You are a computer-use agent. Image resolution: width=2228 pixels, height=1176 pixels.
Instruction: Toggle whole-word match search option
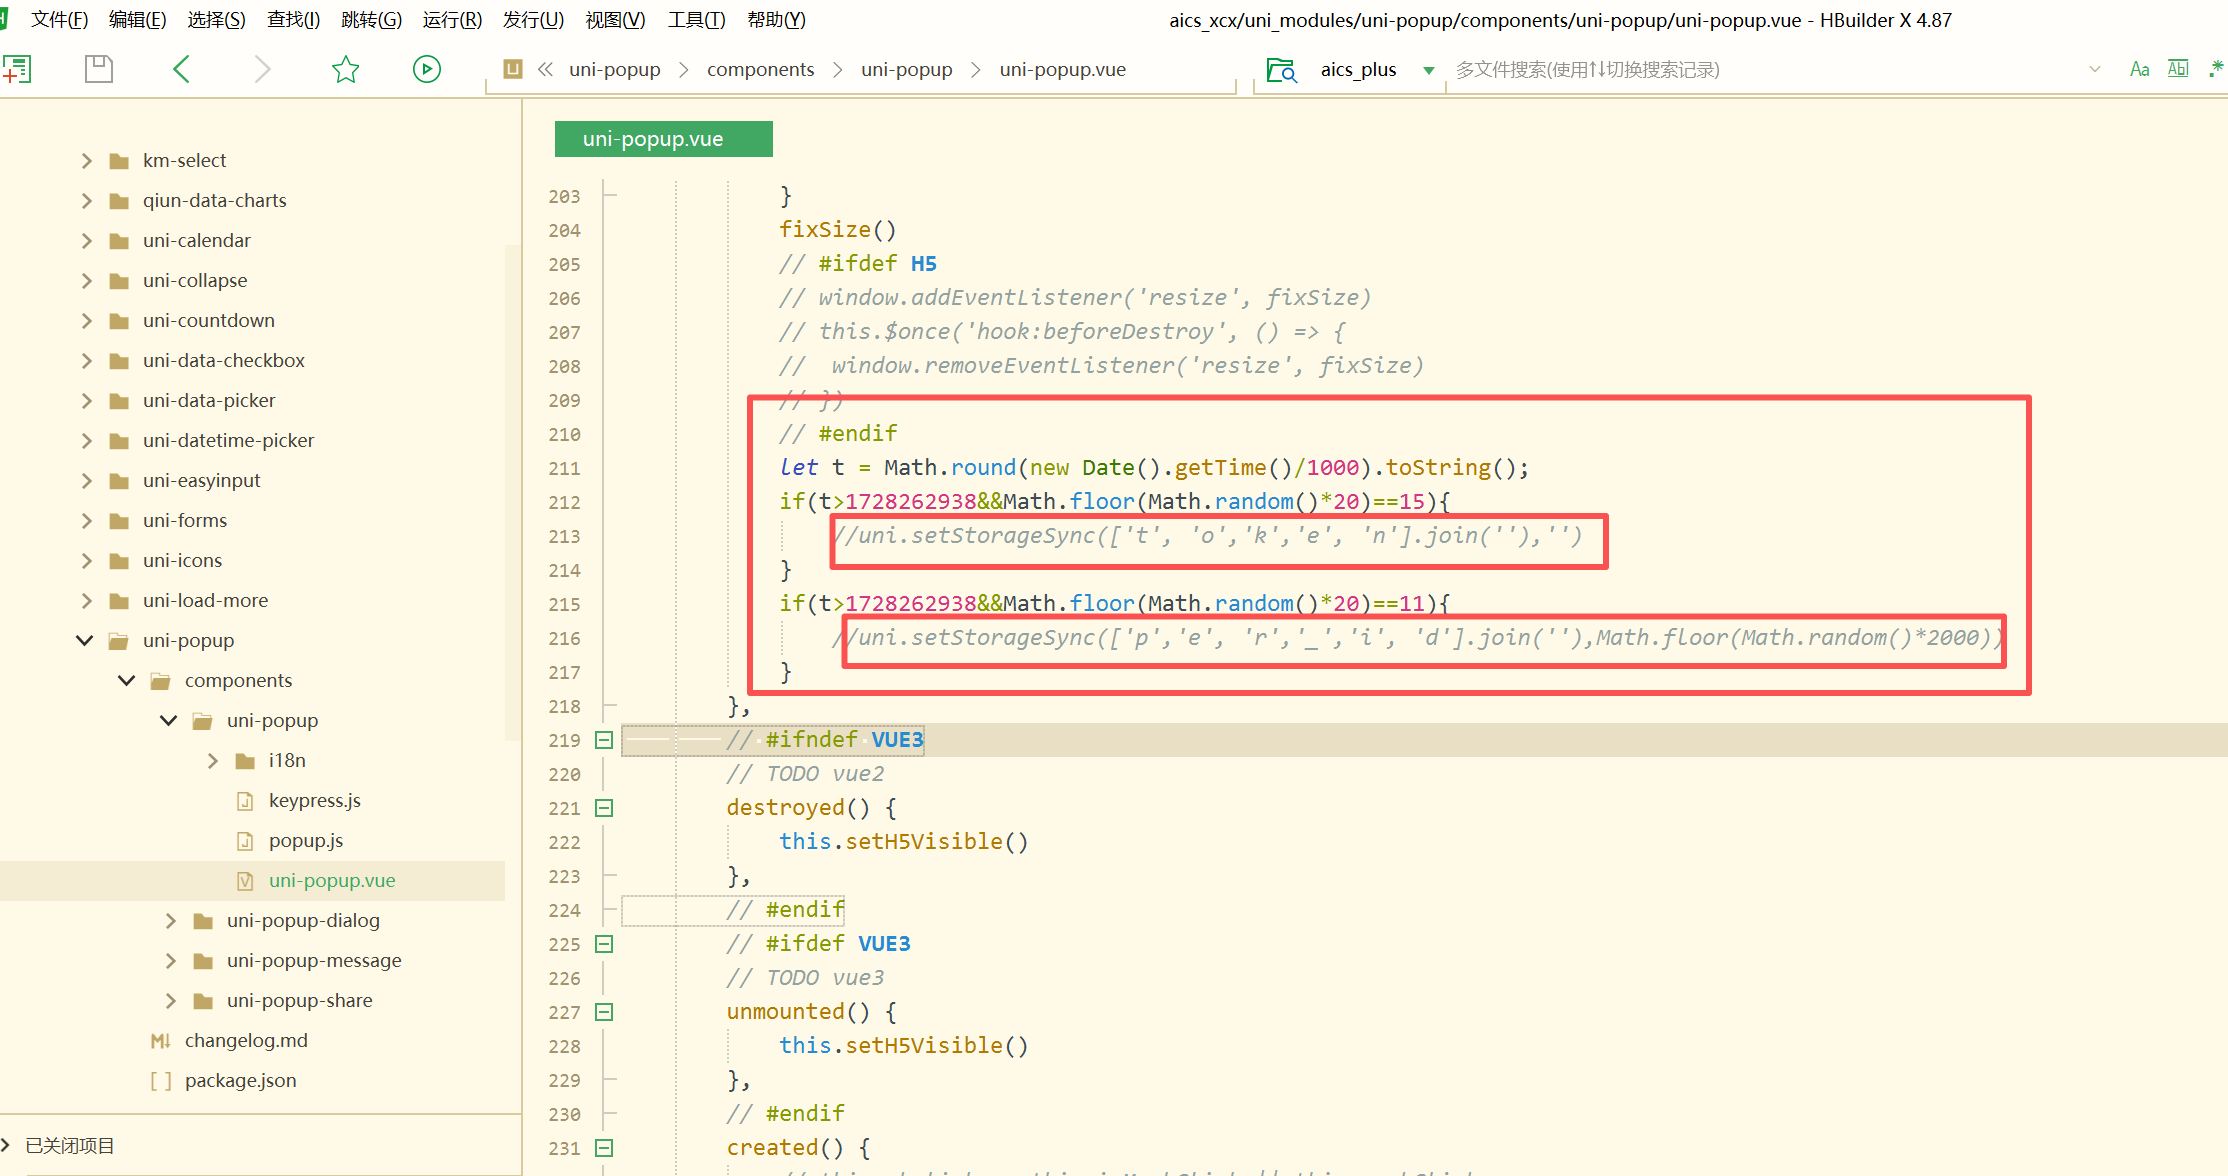2178,69
